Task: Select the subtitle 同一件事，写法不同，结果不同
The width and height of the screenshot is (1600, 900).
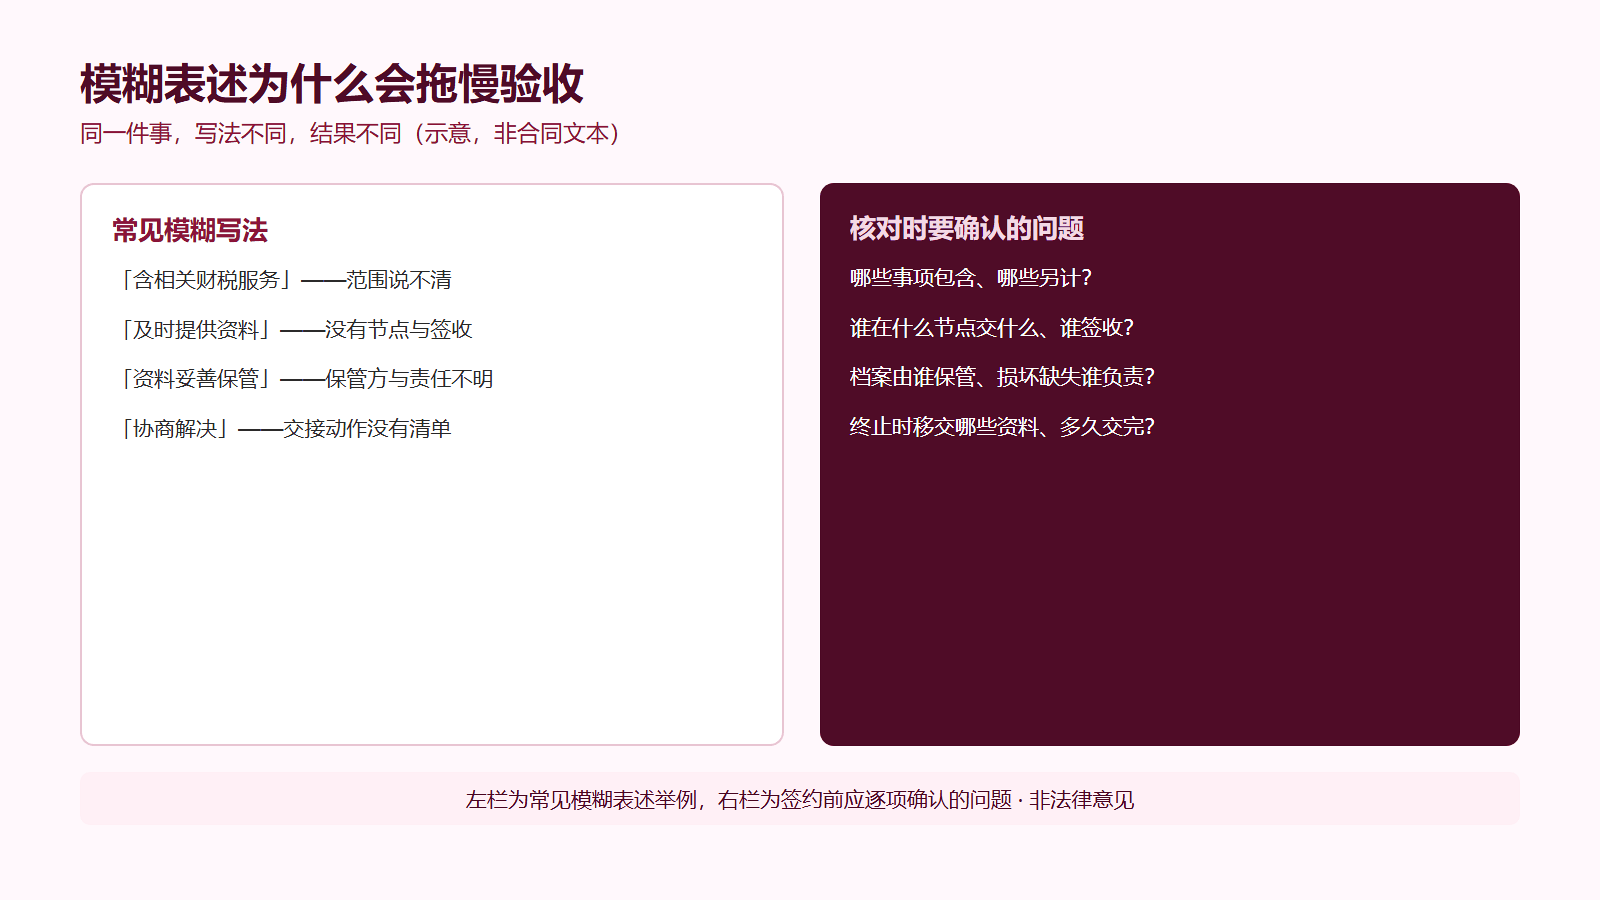Action: coord(240,133)
